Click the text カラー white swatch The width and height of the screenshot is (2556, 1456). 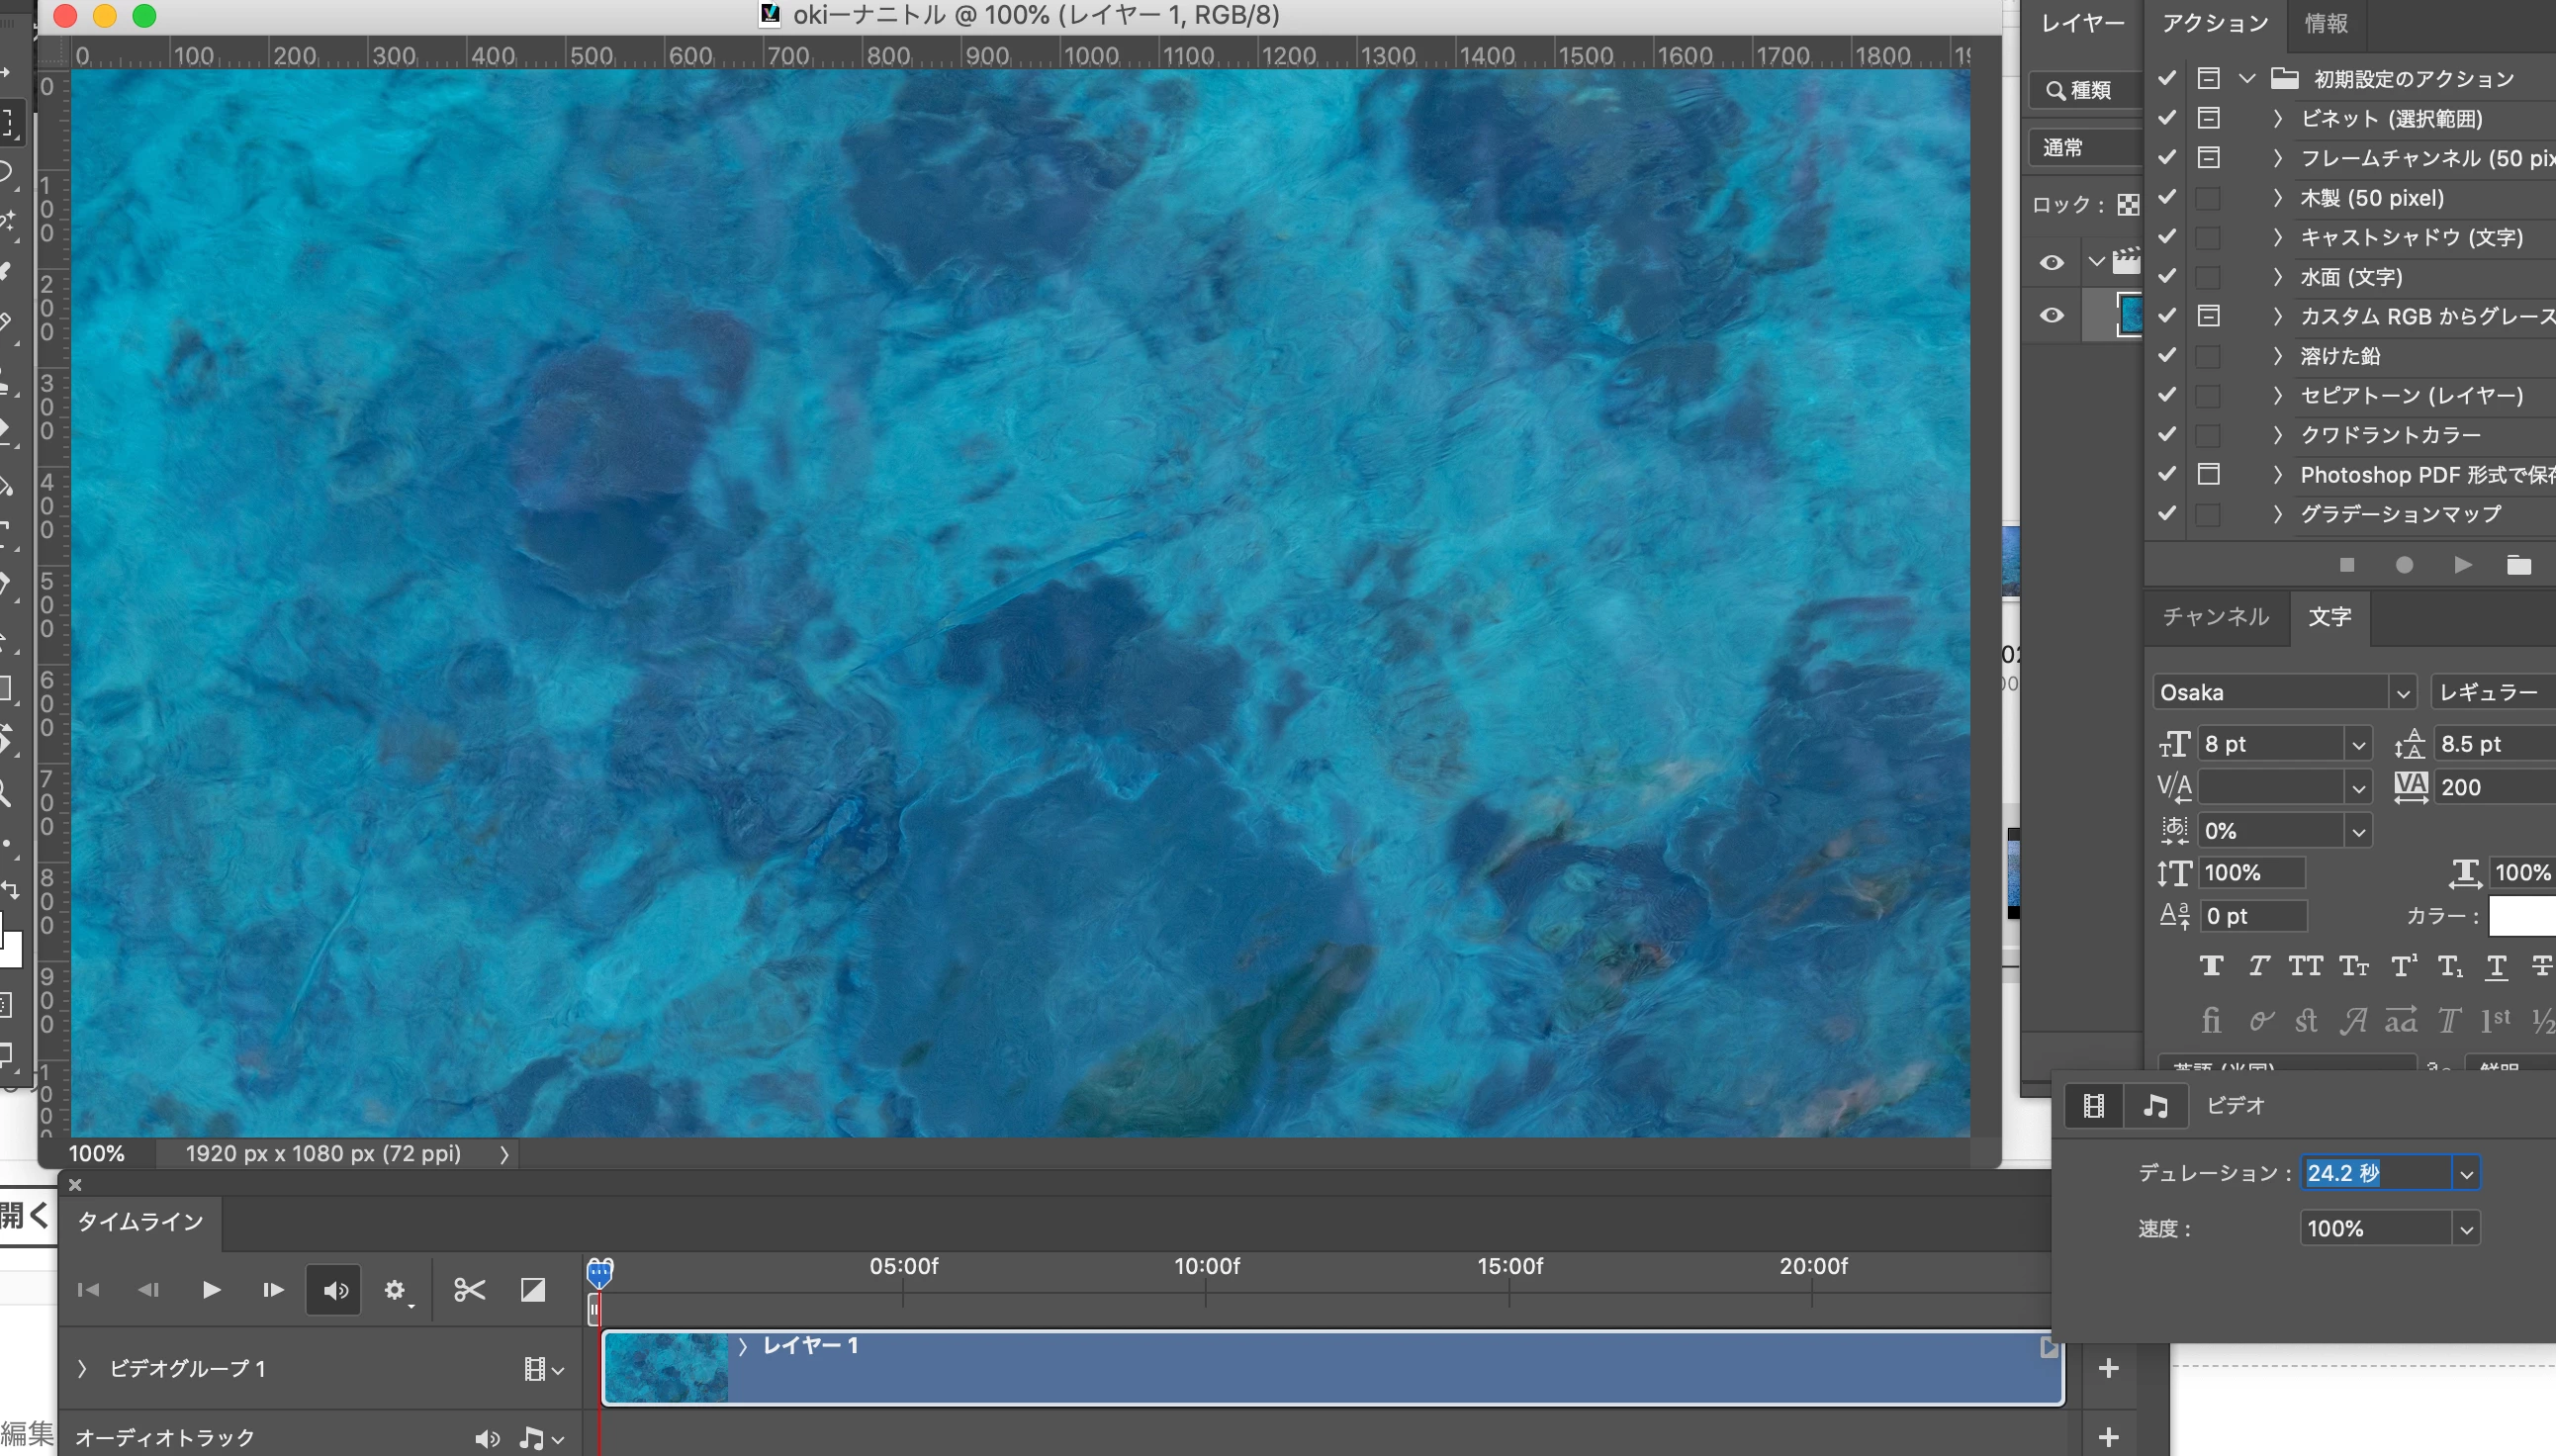[x=2521, y=916]
